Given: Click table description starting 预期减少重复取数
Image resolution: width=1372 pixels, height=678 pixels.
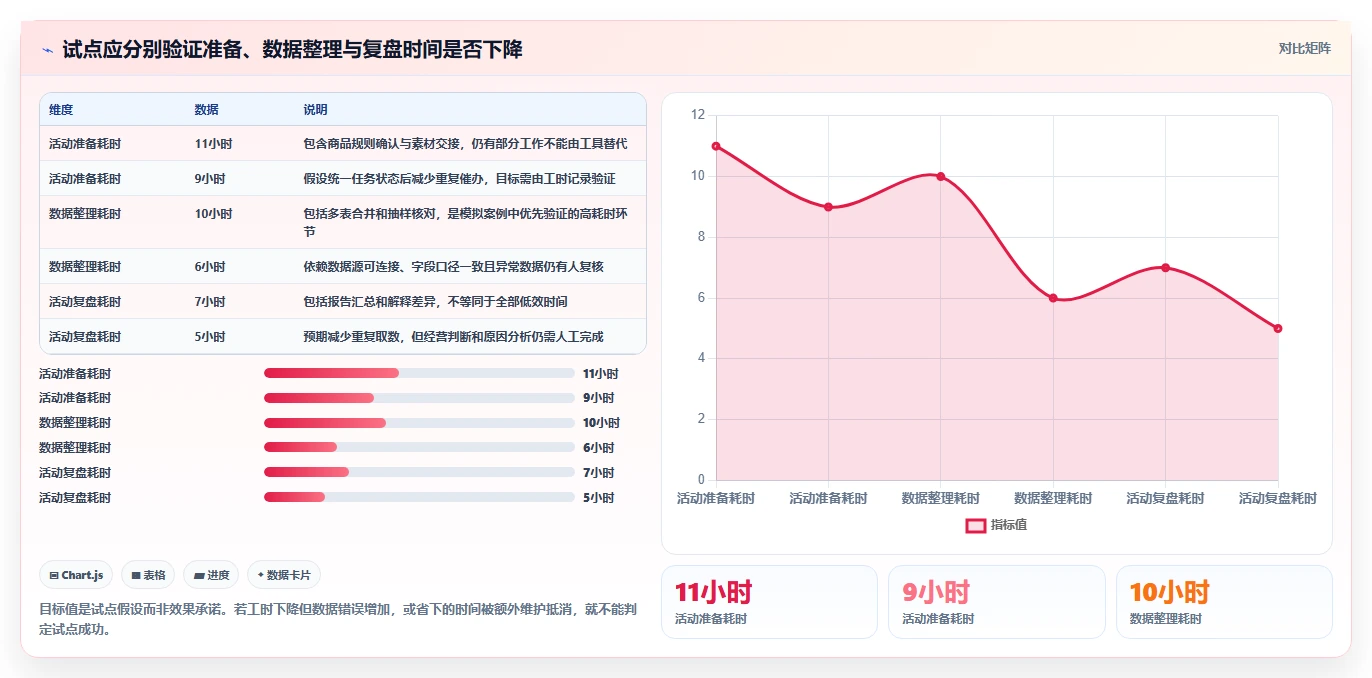Looking at the screenshot, I should point(453,337).
